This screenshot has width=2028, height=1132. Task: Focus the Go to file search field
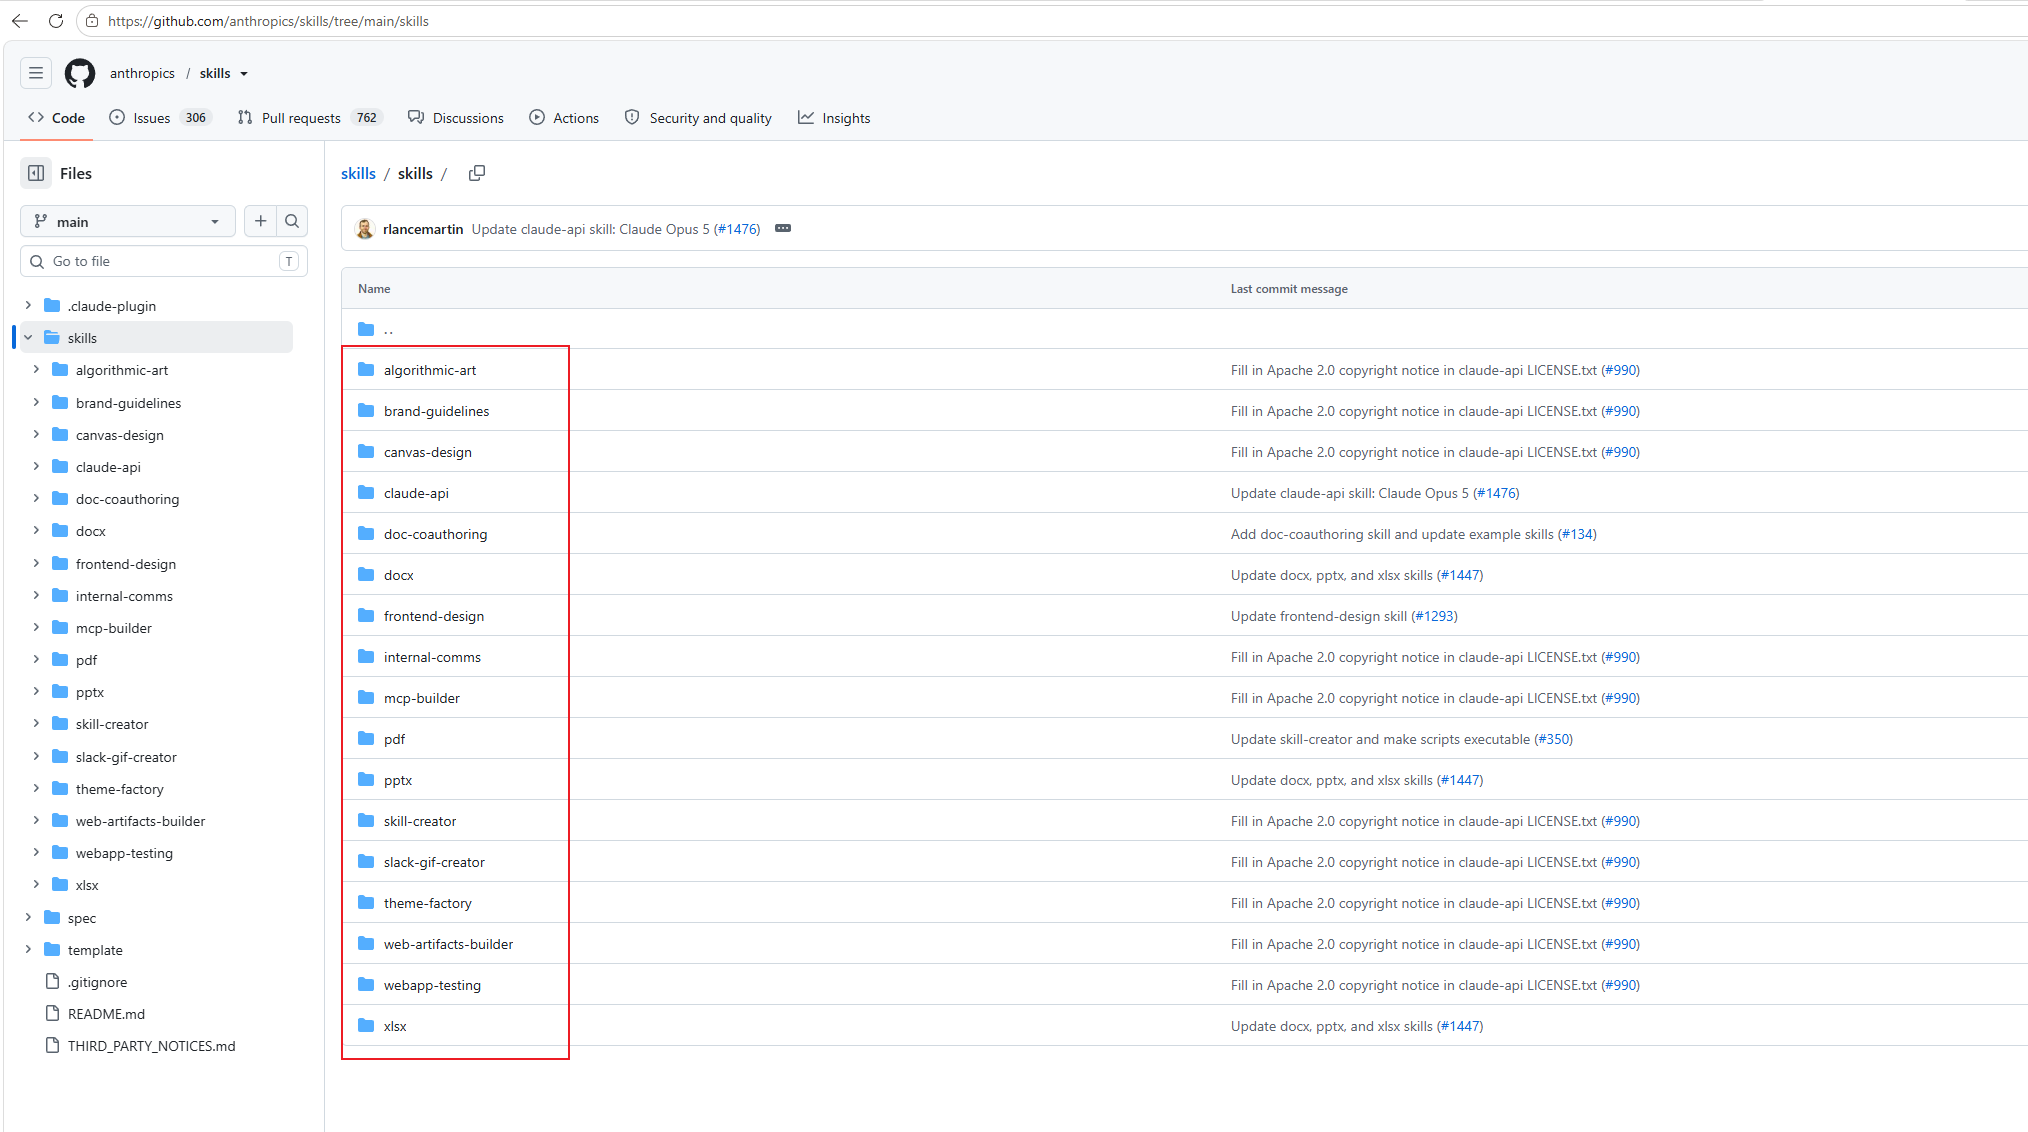[x=164, y=261]
